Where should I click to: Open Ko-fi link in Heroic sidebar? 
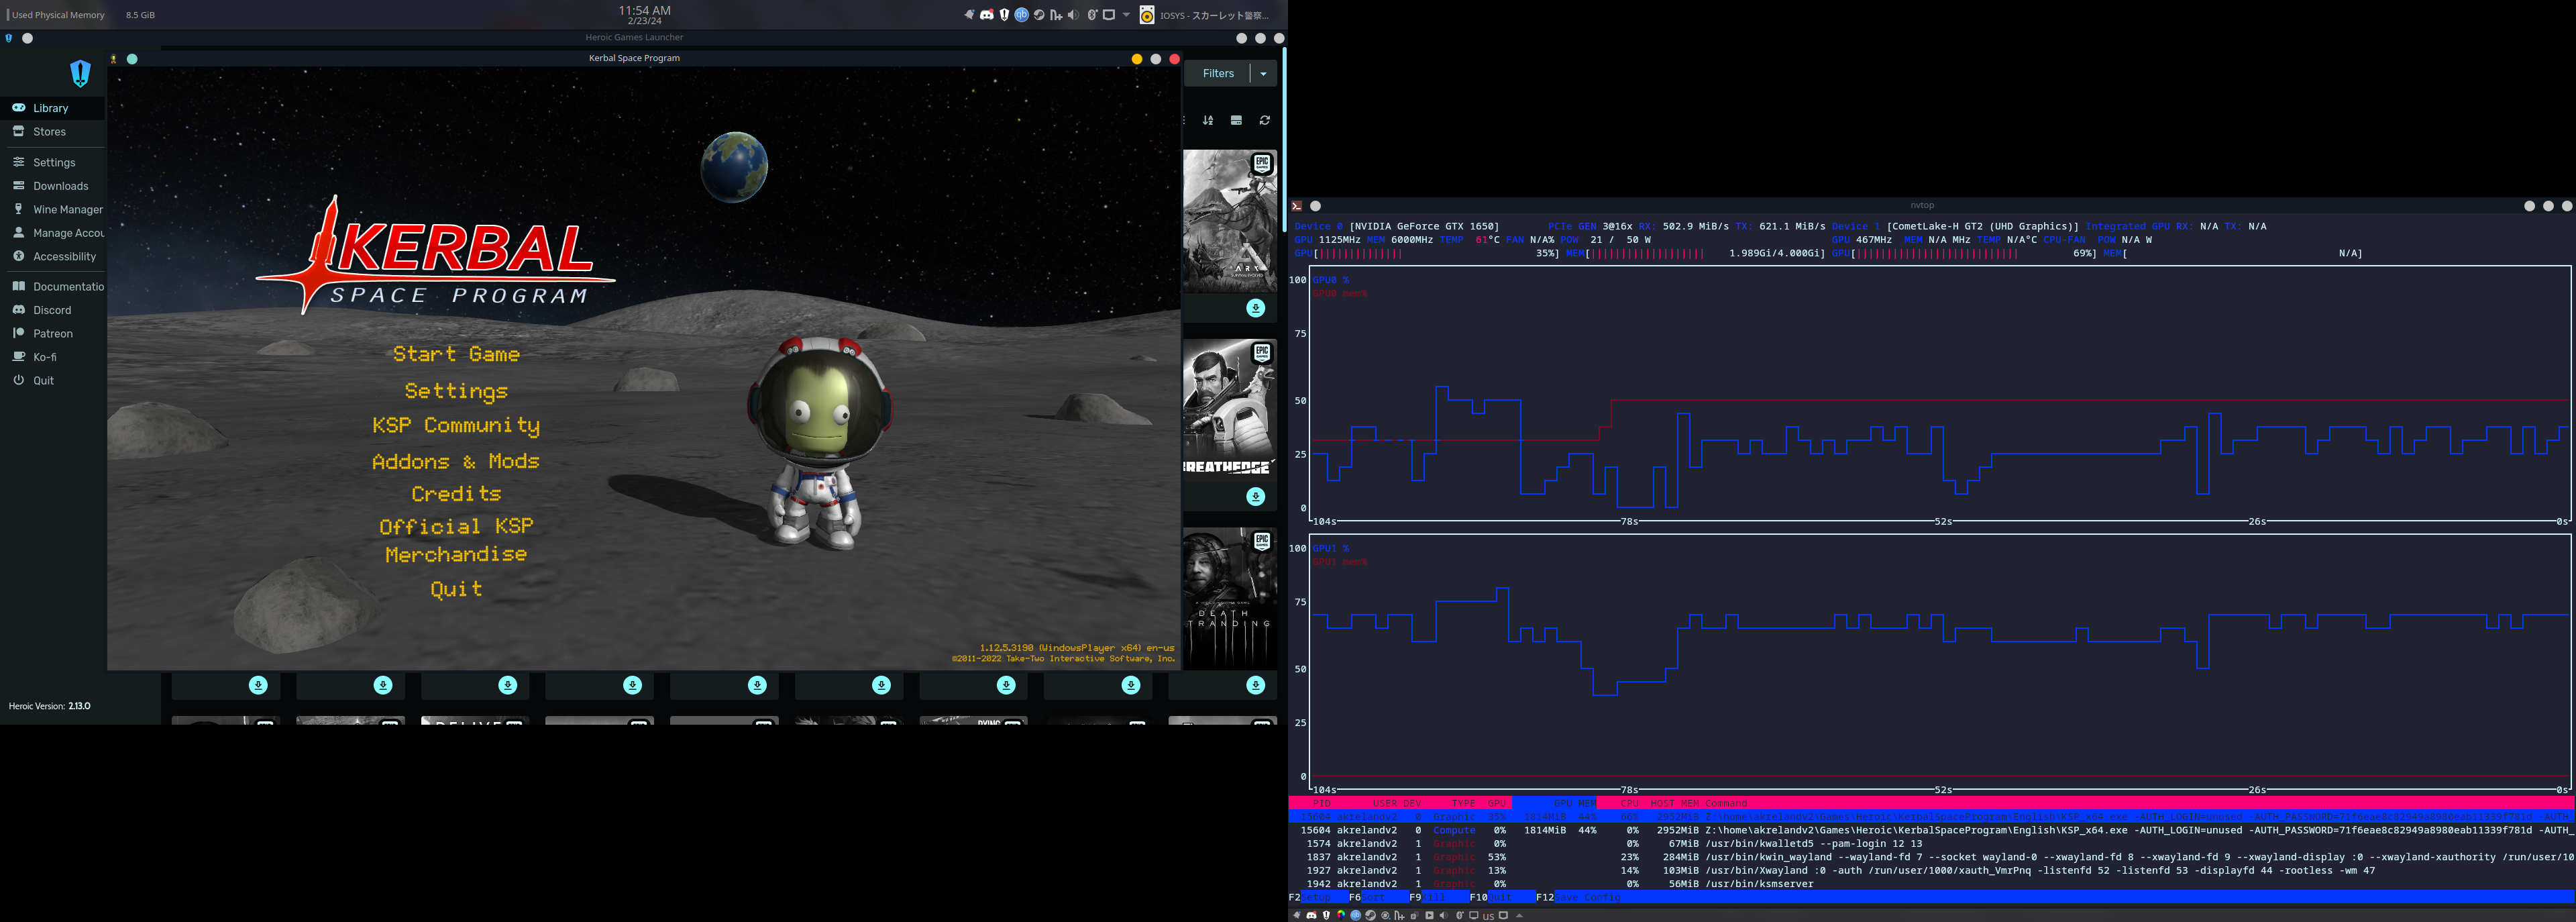coord(52,357)
